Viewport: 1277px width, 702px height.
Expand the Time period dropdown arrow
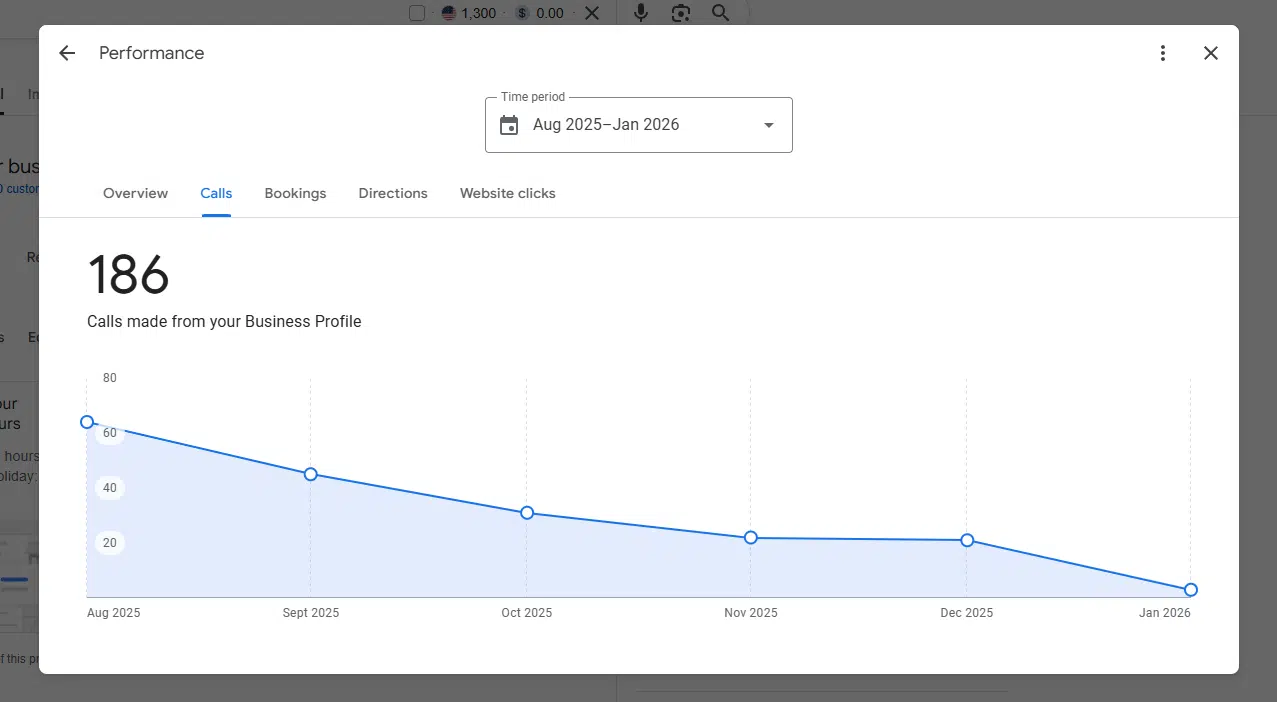pyautogui.click(x=768, y=125)
